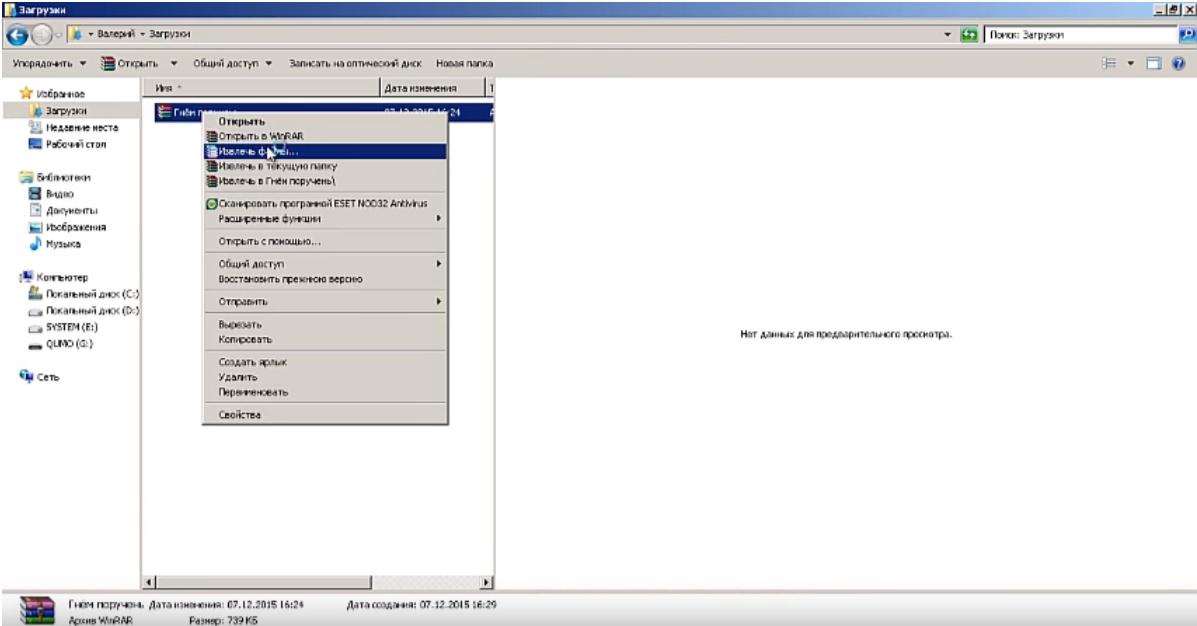Click the ESET NOD32 scan icon in context menu
The width and height of the screenshot is (1197, 626).
(x=210, y=203)
